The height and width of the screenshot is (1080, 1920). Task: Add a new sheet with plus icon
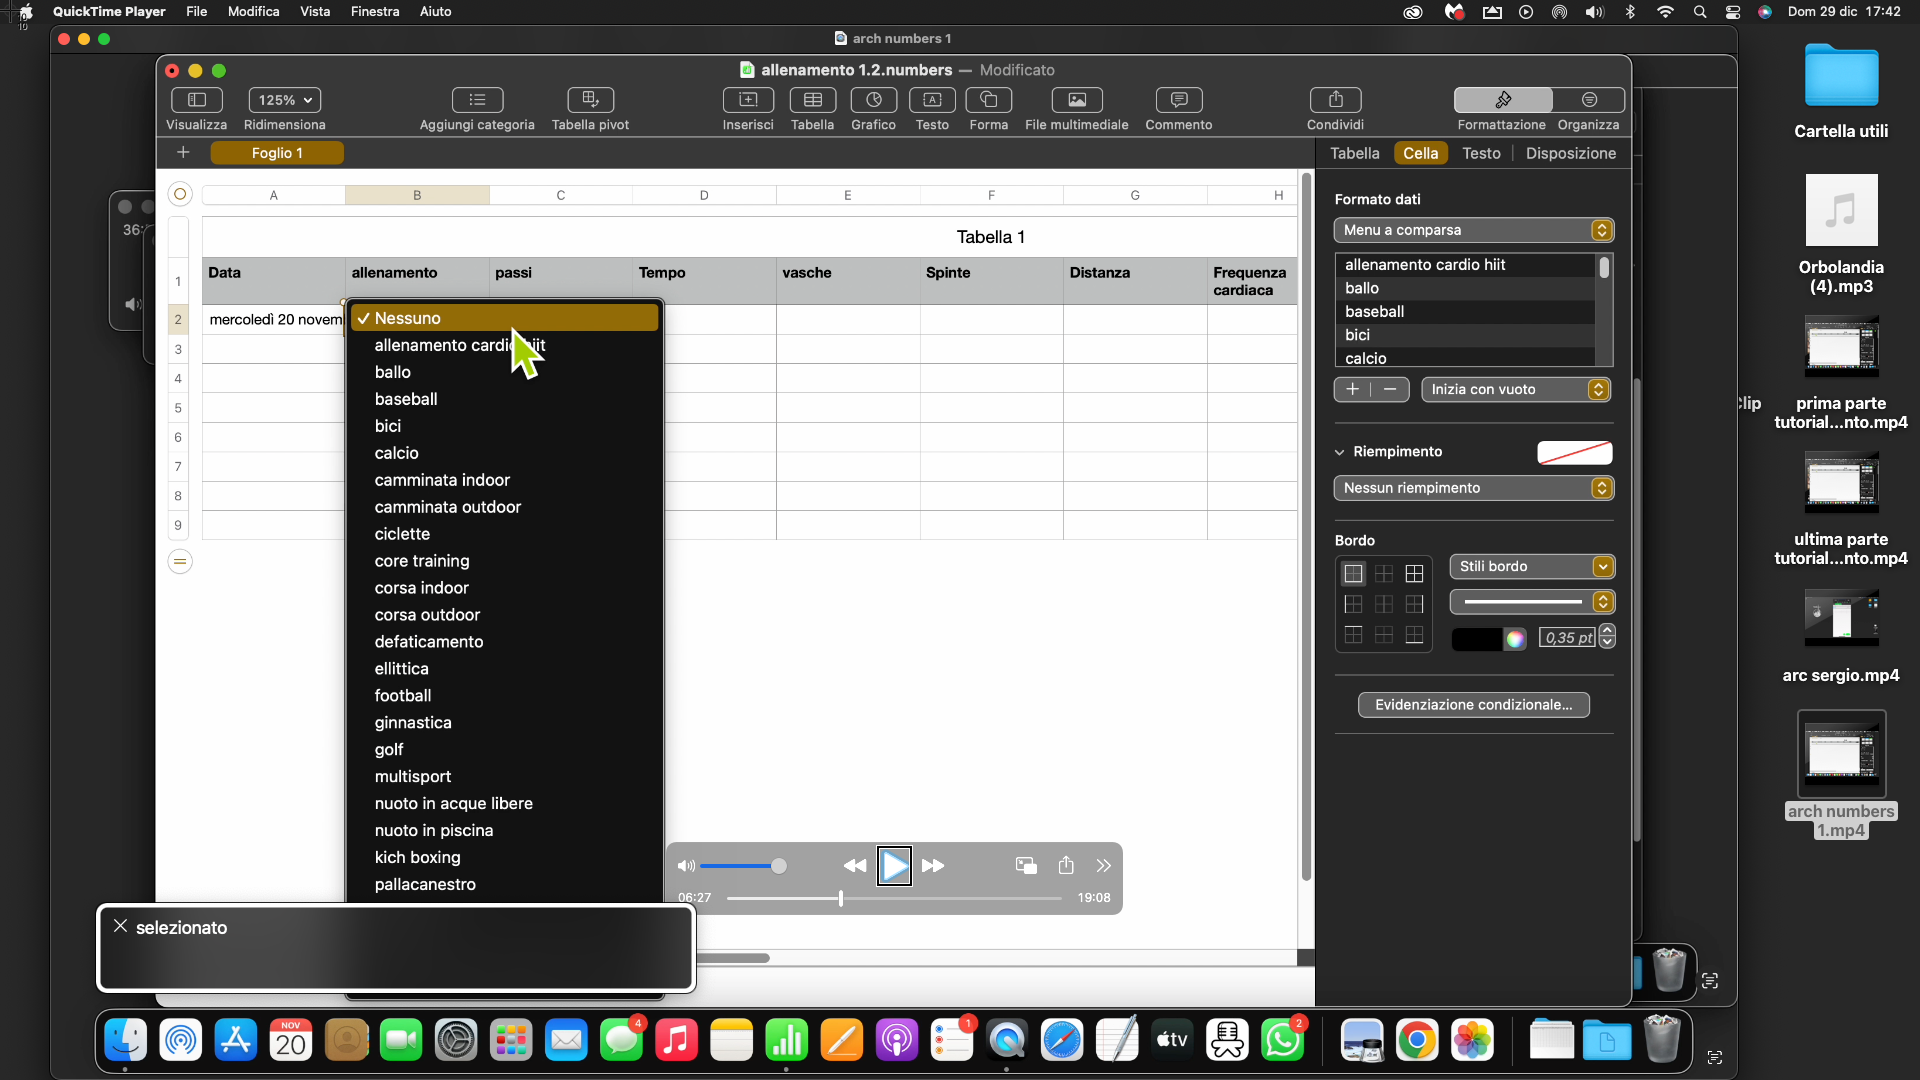click(x=183, y=153)
